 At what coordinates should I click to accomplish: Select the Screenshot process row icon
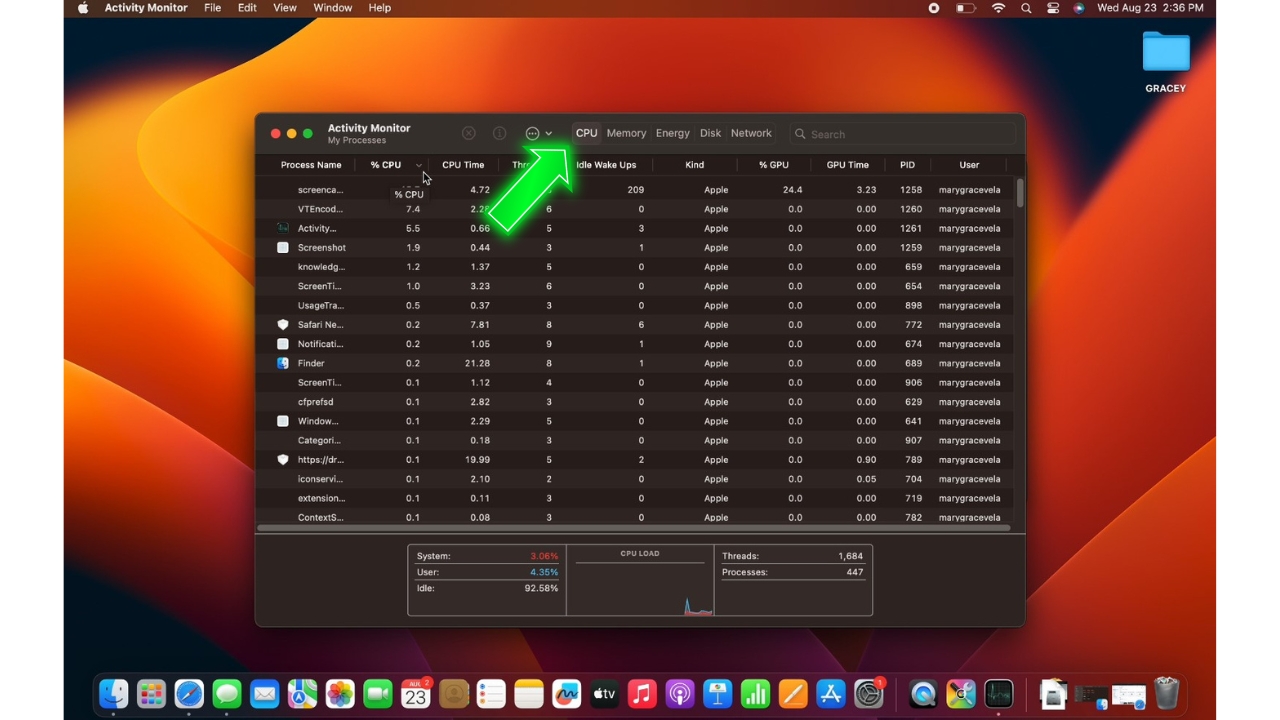[x=283, y=247]
